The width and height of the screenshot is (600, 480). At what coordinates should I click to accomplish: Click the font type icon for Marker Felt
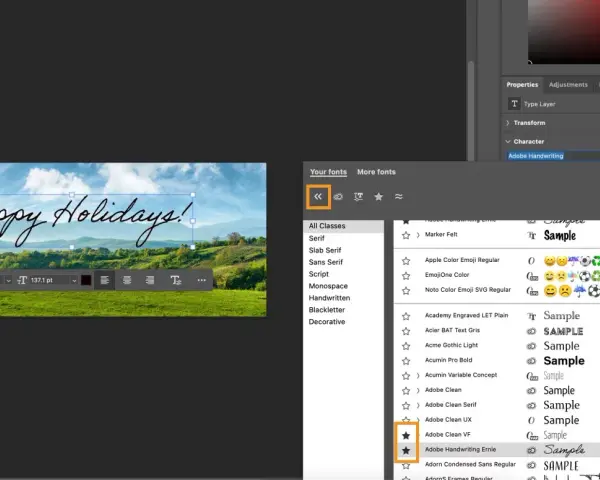[x=532, y=235]
